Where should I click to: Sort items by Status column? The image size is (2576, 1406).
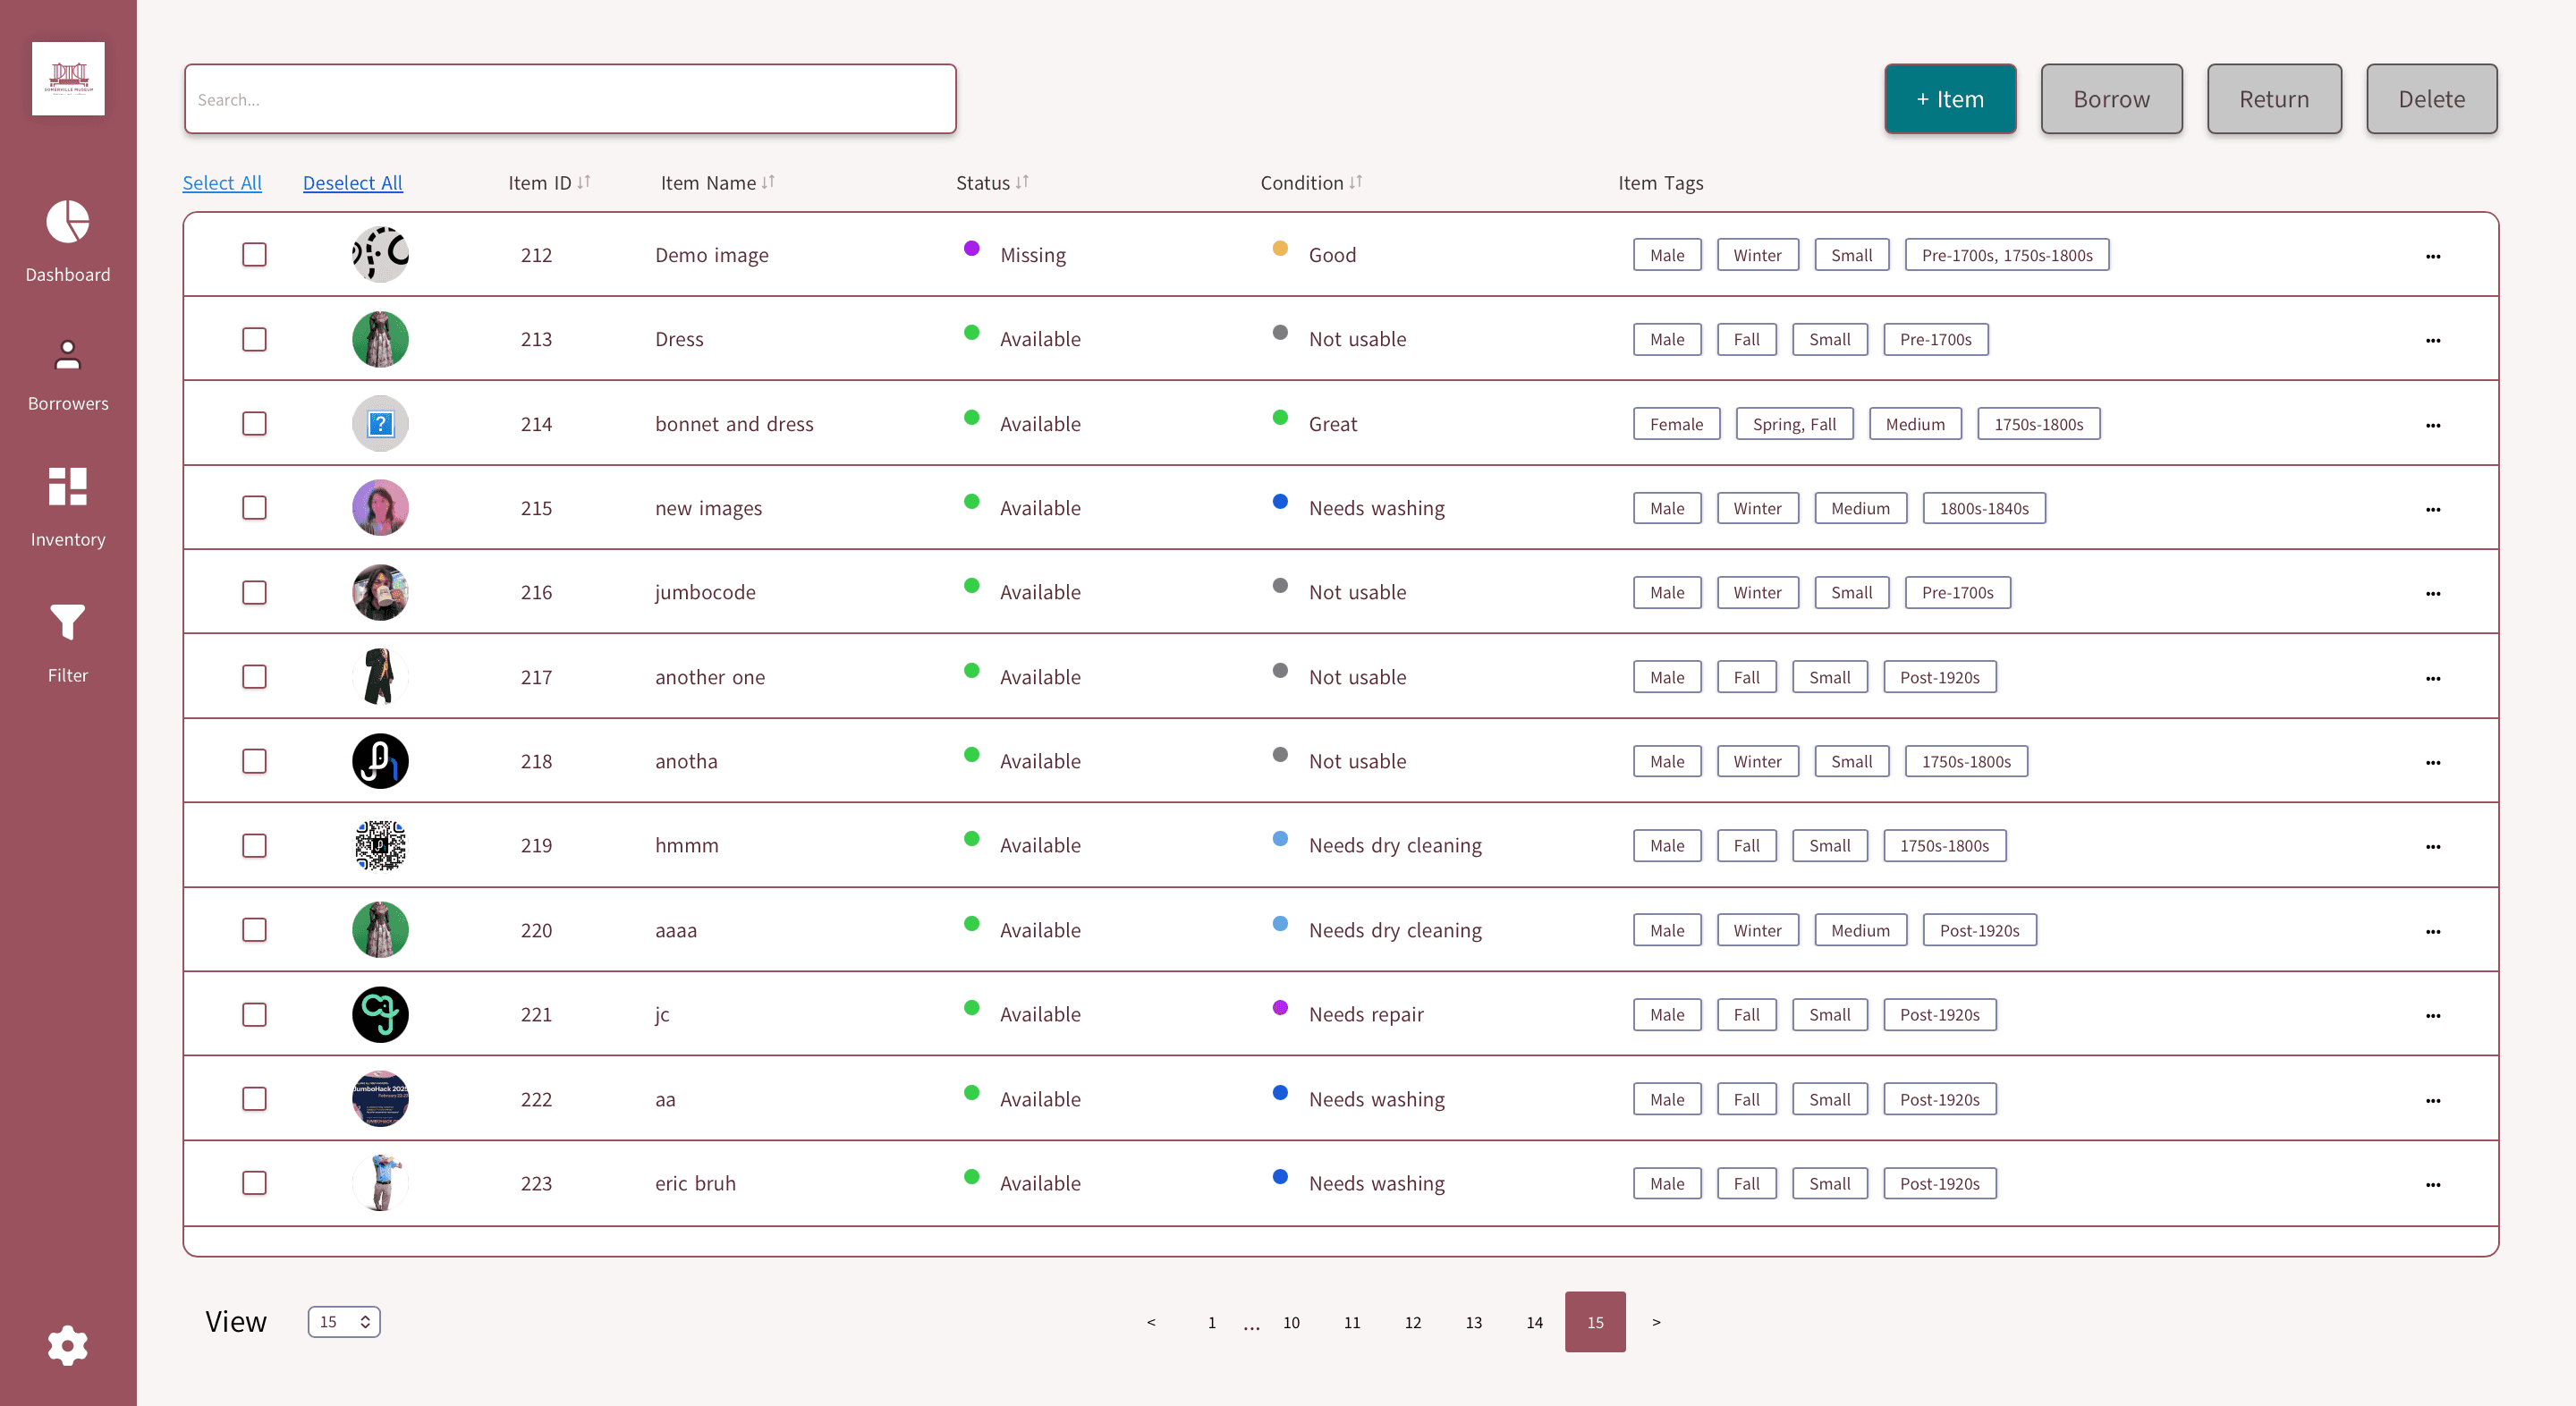(991, 183)
